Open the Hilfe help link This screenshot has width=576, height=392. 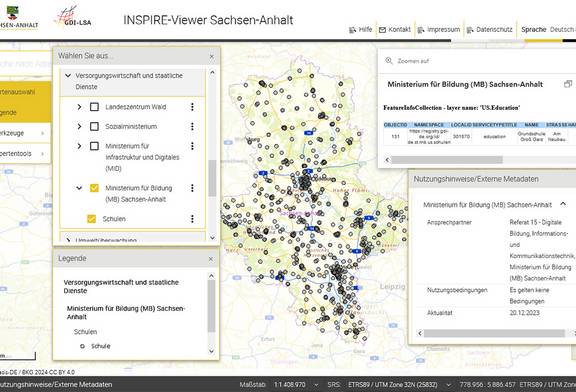coord(360,30)
